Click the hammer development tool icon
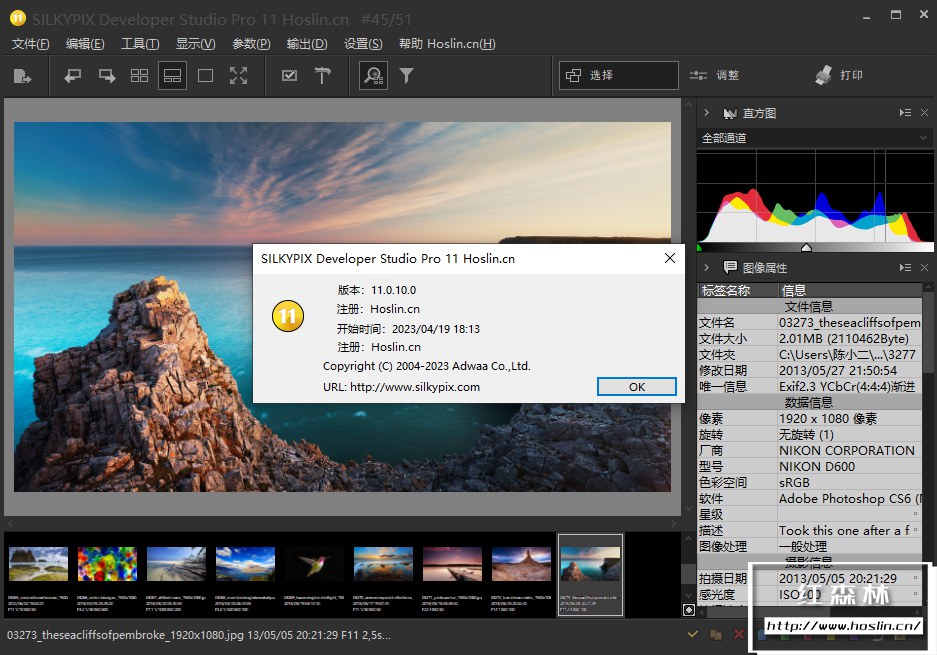 coord(322,75)
